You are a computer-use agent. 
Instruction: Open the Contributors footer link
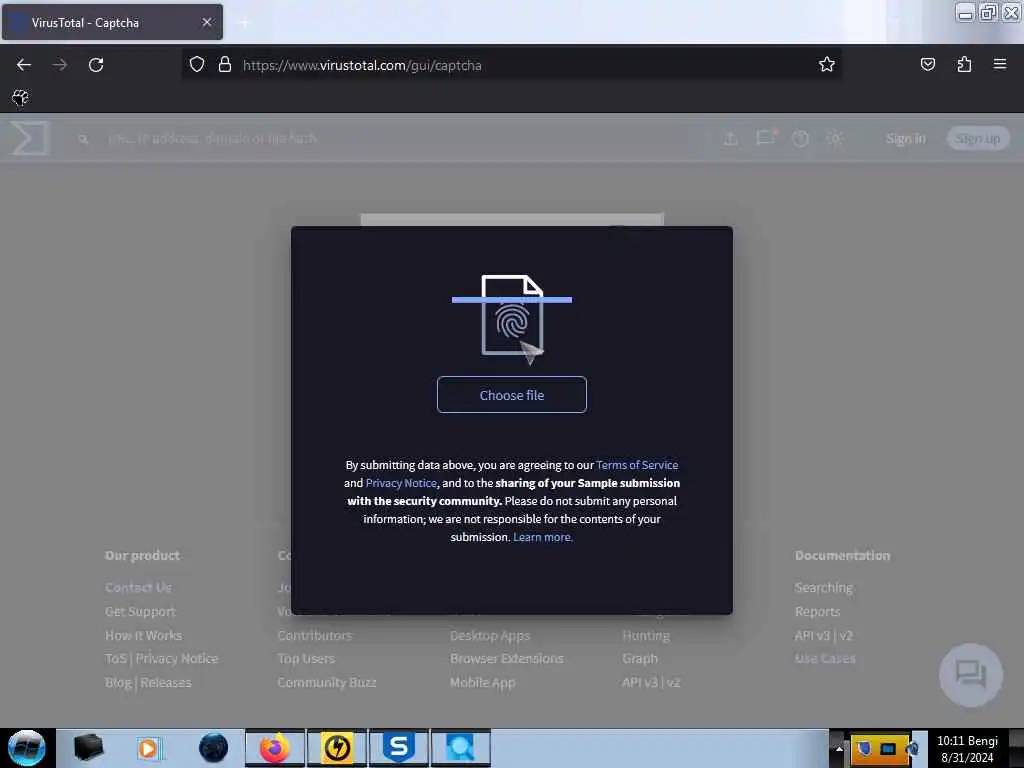click(314, 635)
